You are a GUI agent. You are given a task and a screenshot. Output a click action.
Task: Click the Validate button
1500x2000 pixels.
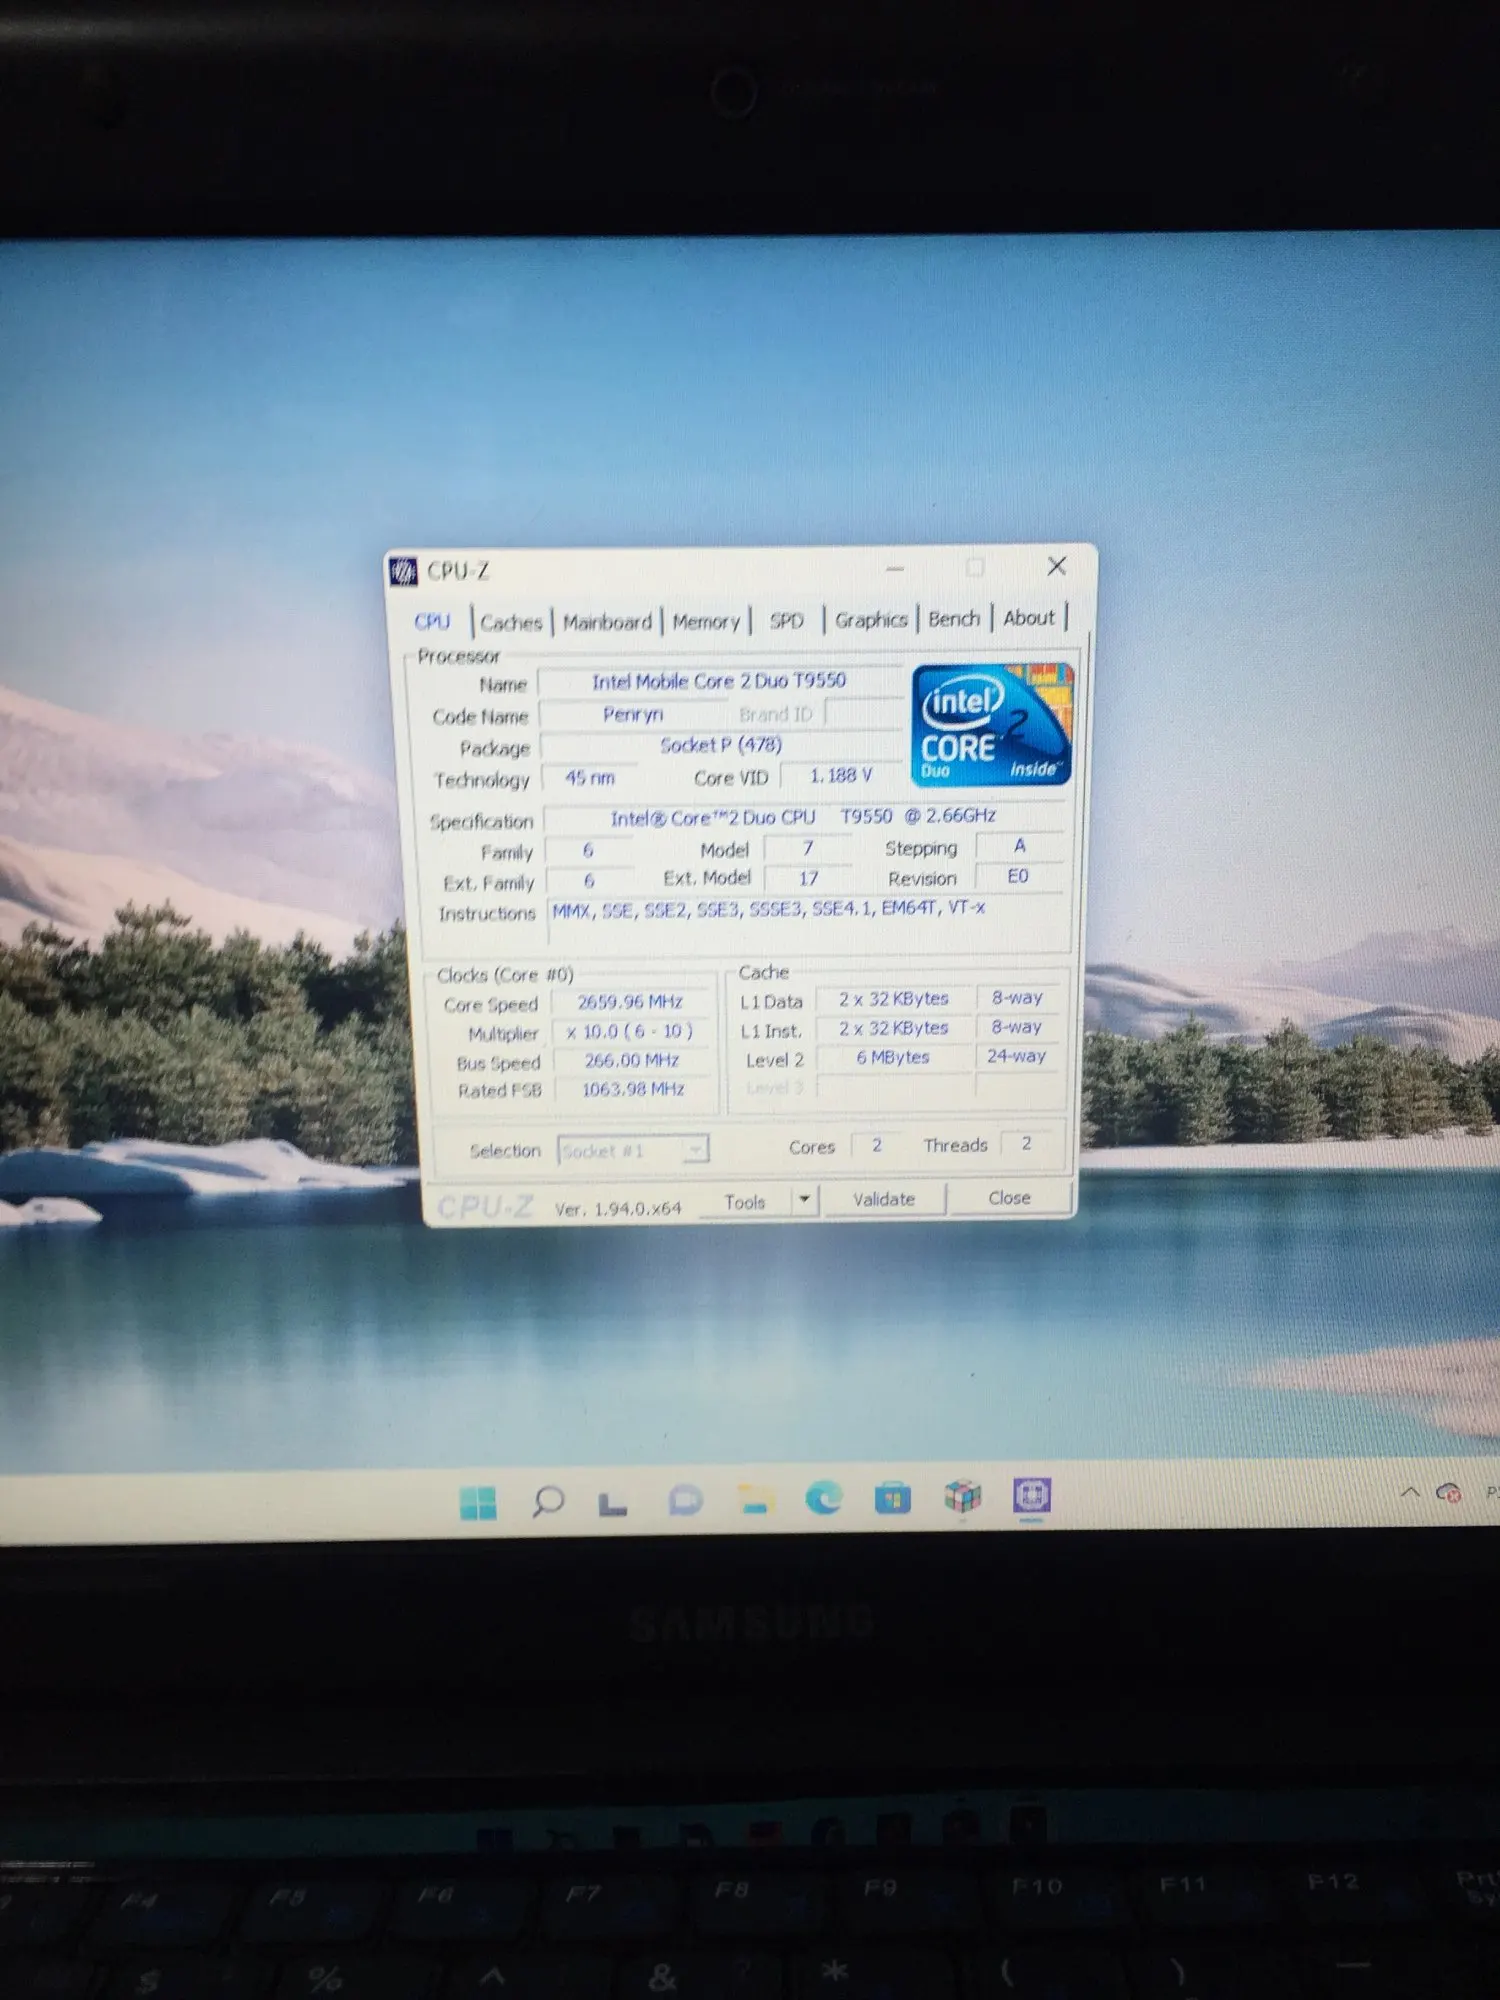point(884,1199)
